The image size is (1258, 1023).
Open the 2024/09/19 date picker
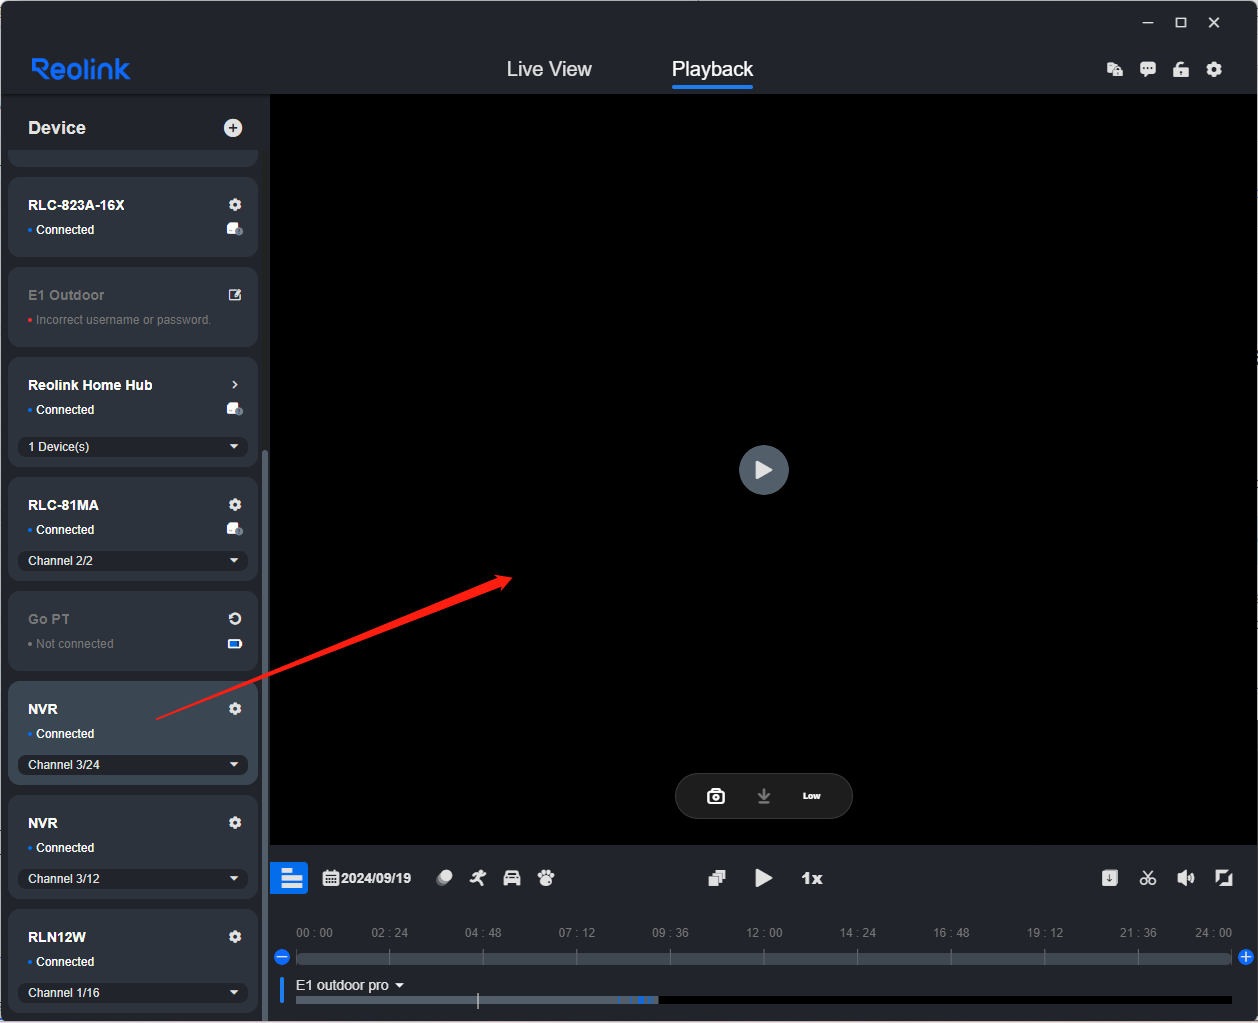367,878
